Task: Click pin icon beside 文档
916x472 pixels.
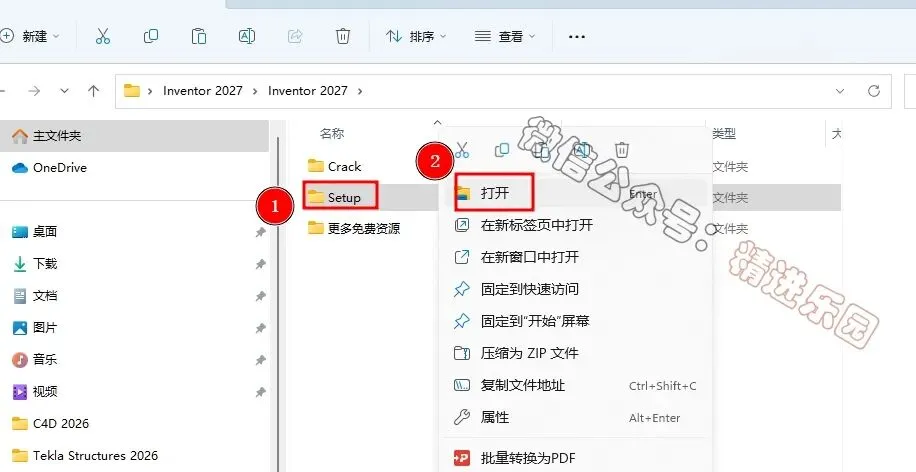Action: pos(261,297)
